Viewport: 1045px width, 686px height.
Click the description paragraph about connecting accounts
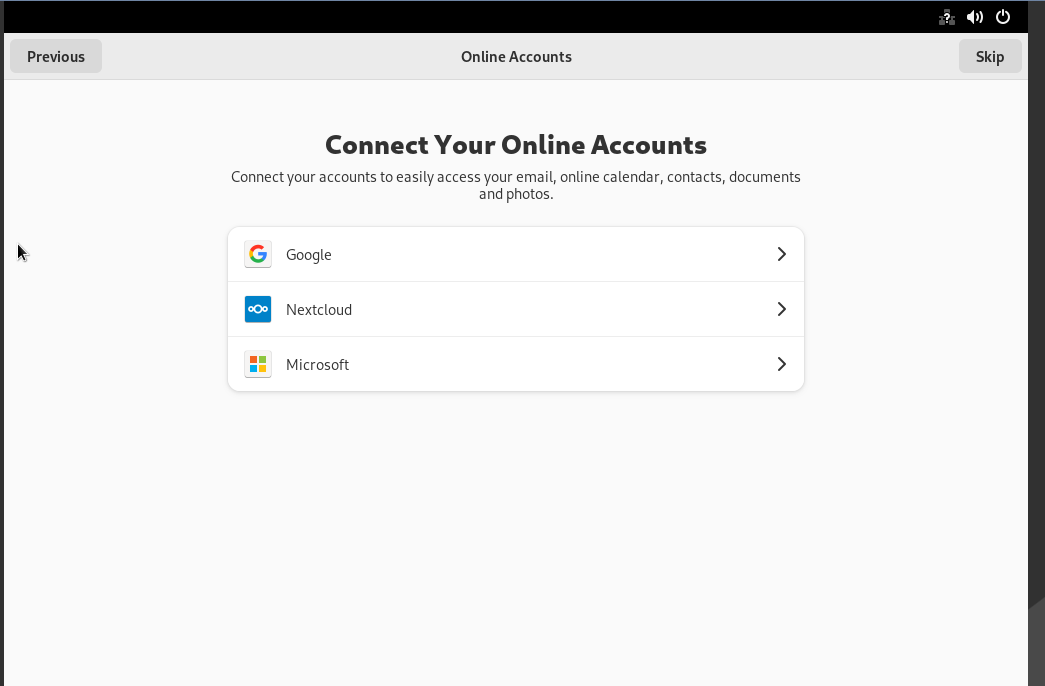(x=516, y=185)
